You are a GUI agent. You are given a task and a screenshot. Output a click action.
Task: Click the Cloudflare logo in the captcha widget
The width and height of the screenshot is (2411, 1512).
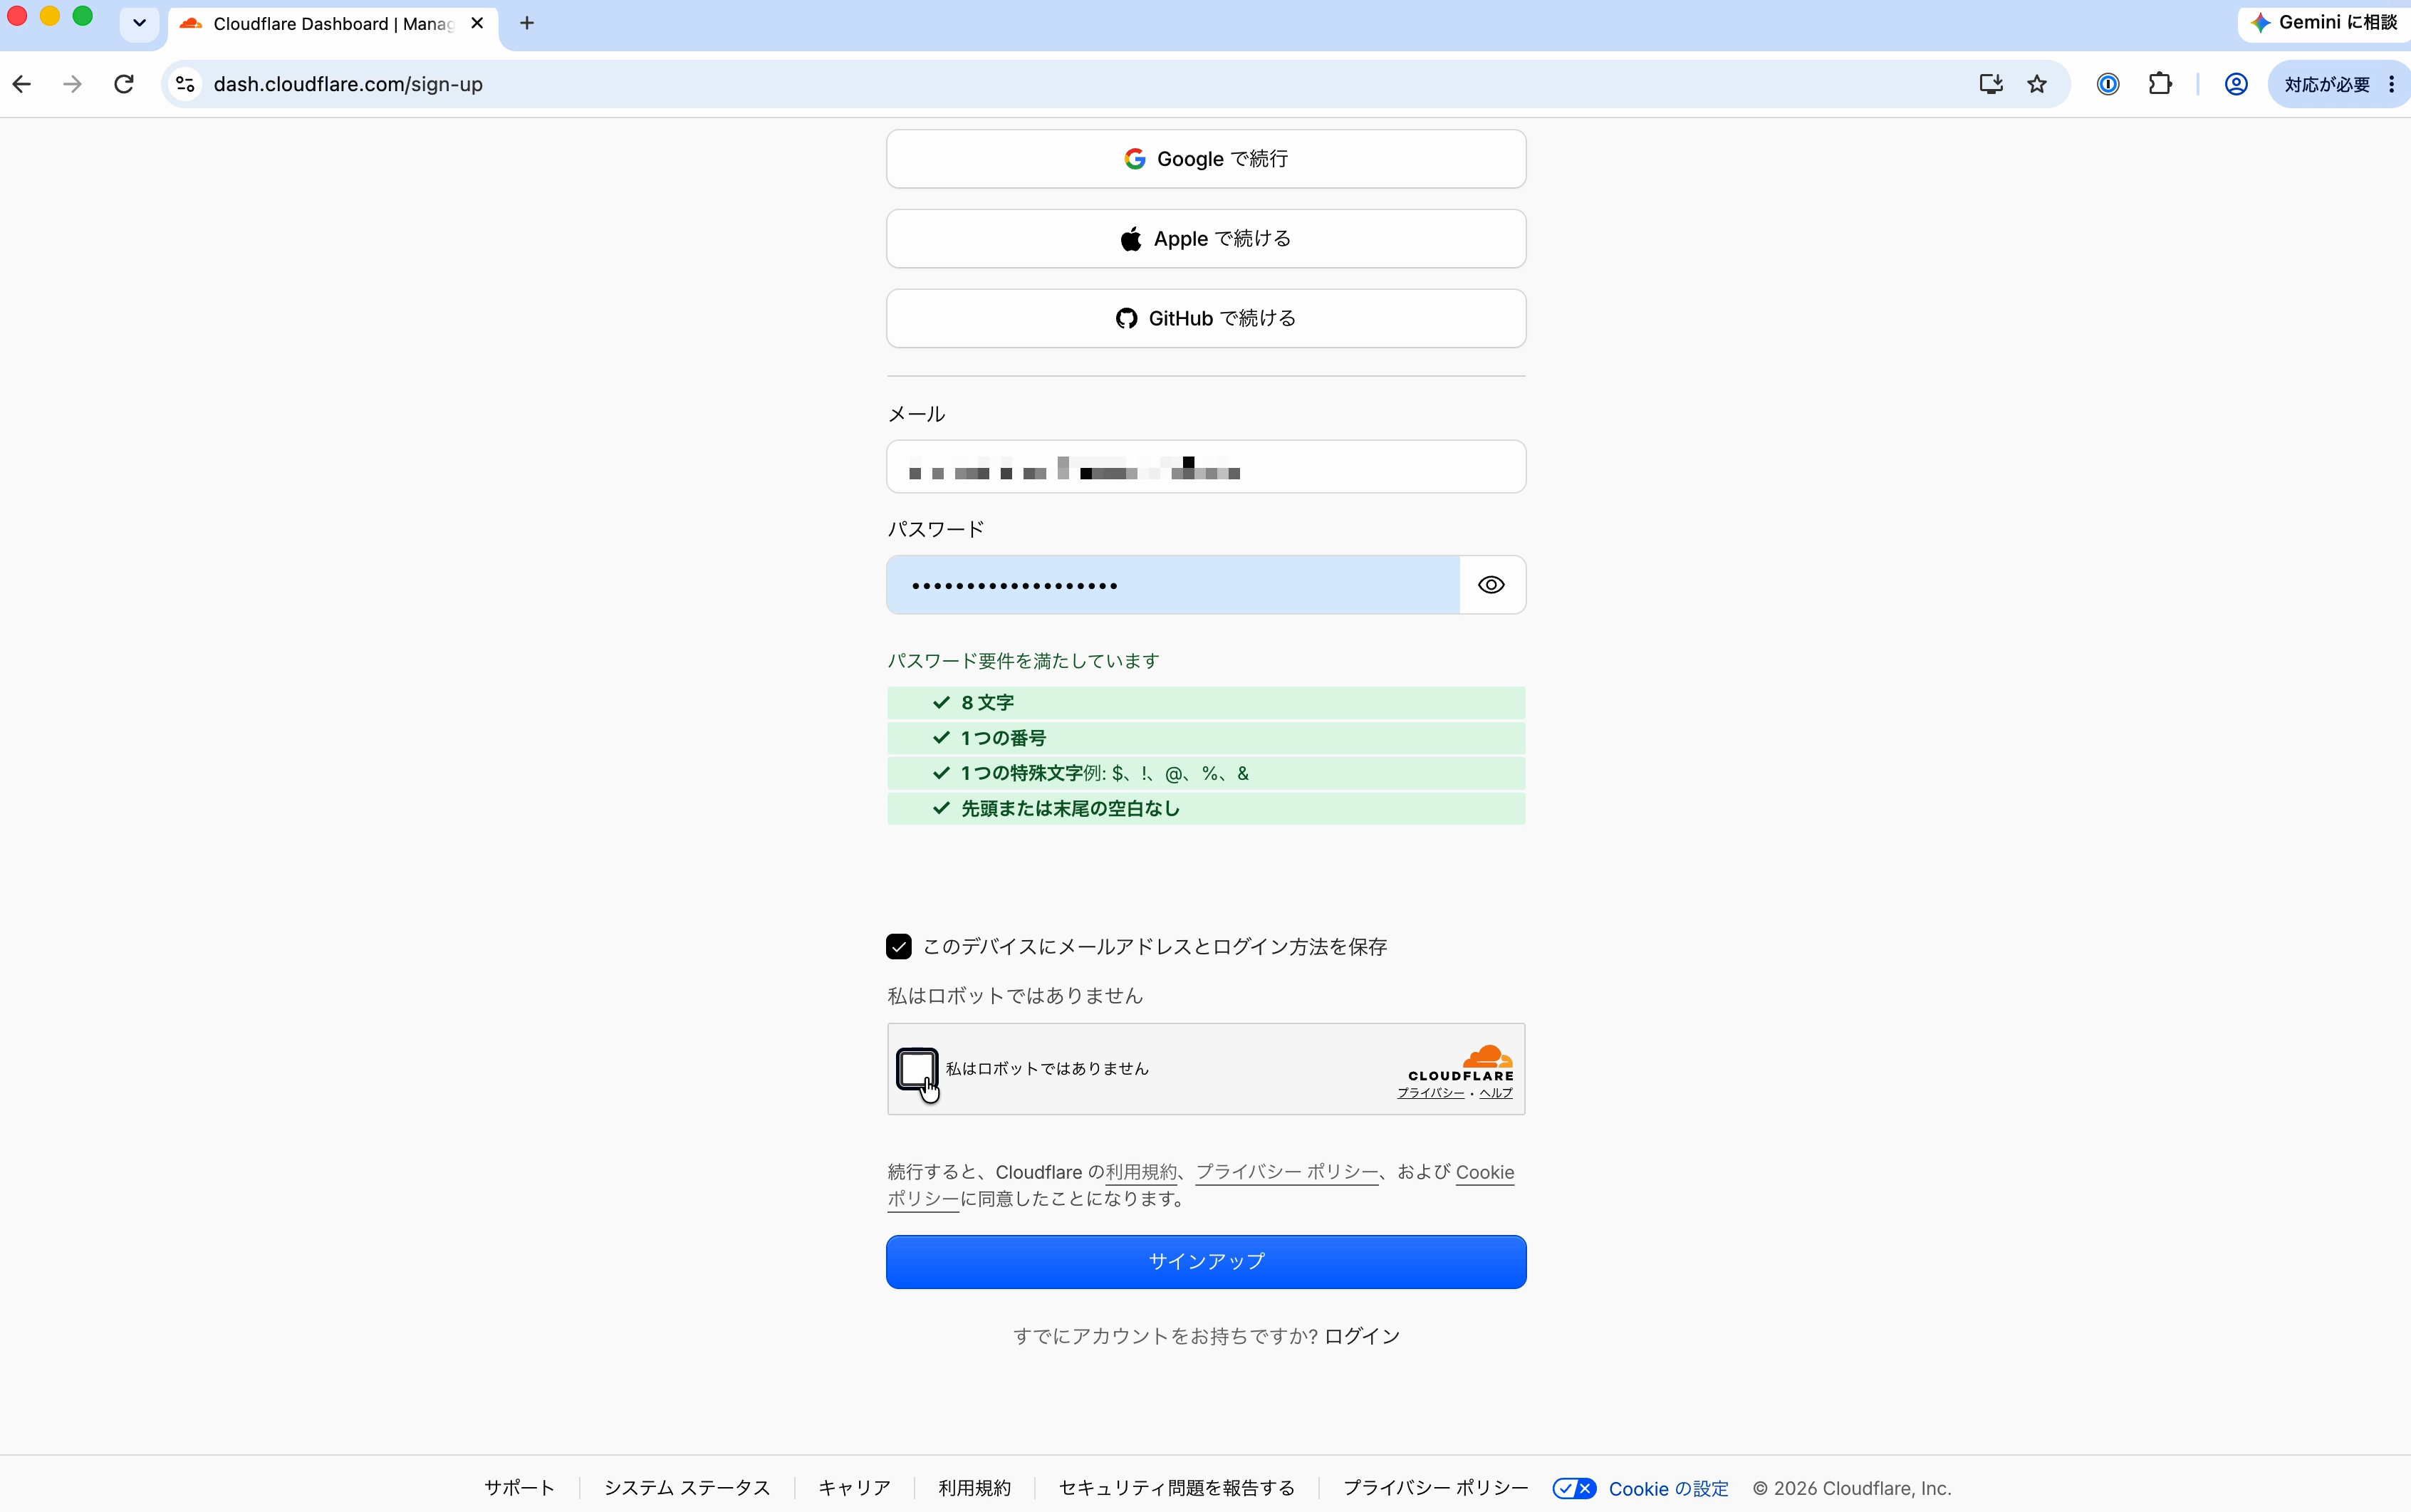click(1461, 1063)
